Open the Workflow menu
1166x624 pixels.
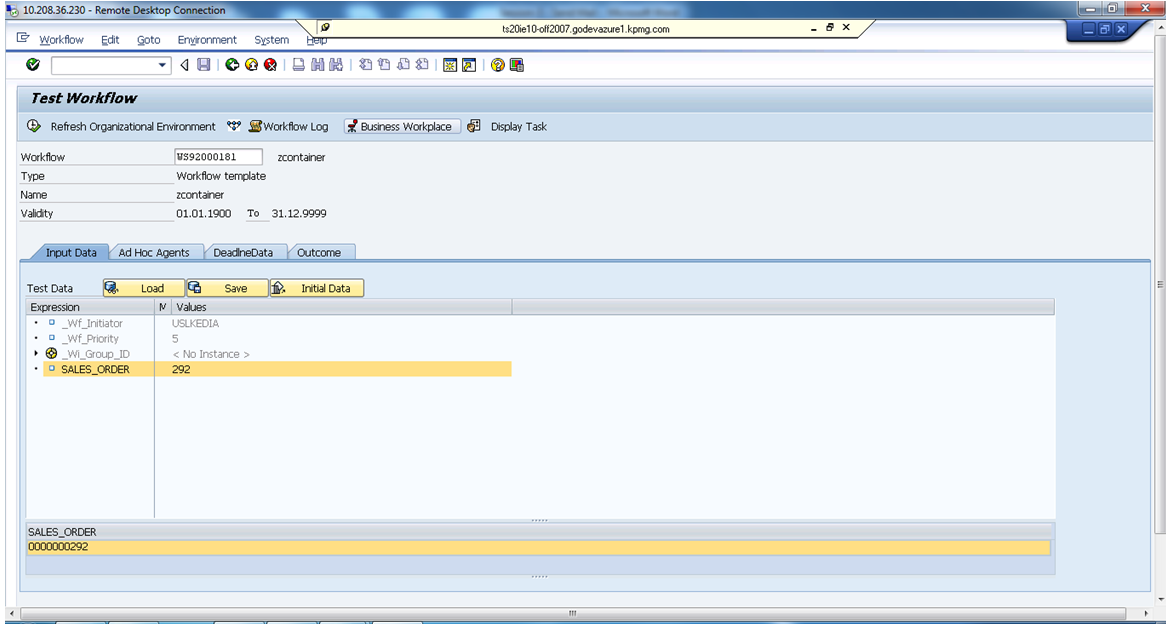click(60, 40)
